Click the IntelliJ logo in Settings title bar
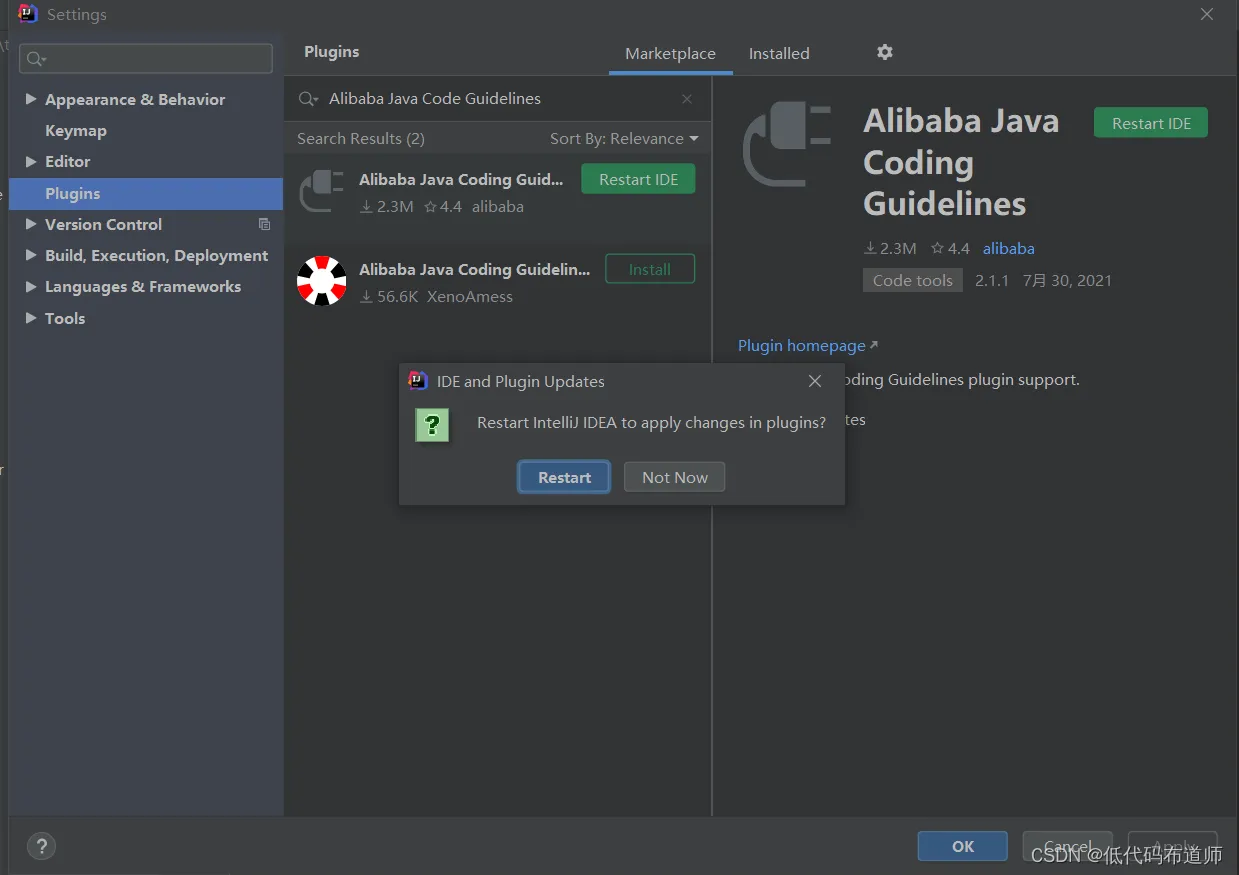This screenshot has height=875, width=1239. (x=28, y=14)
